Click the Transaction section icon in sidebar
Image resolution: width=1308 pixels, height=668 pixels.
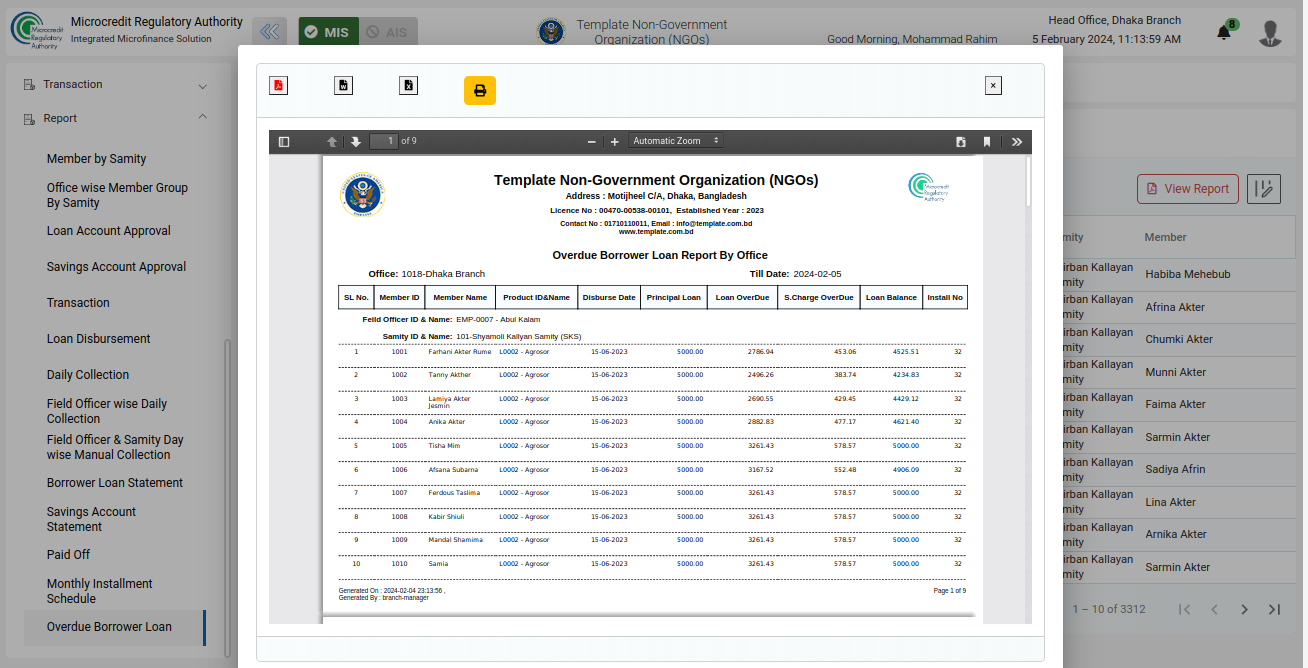click(x=29, y=85)
